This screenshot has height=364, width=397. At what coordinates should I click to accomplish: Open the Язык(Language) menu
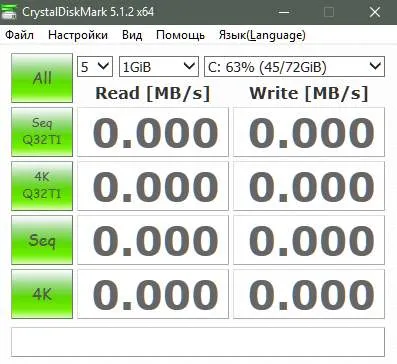262,35
